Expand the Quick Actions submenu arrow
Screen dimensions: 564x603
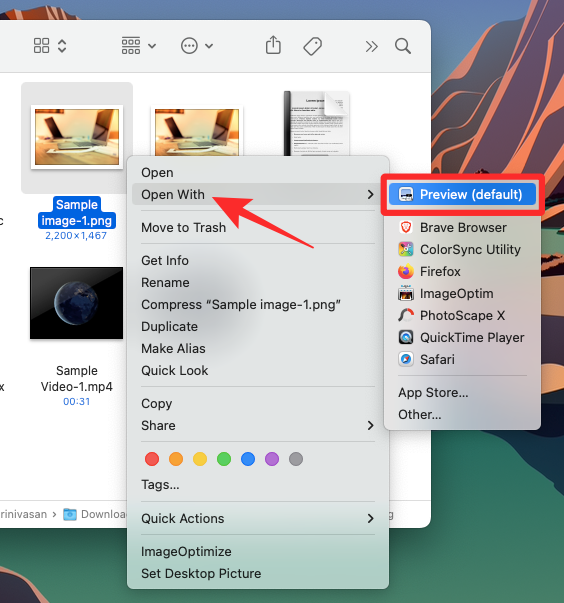pyautogui.click(x=370, y=518)
